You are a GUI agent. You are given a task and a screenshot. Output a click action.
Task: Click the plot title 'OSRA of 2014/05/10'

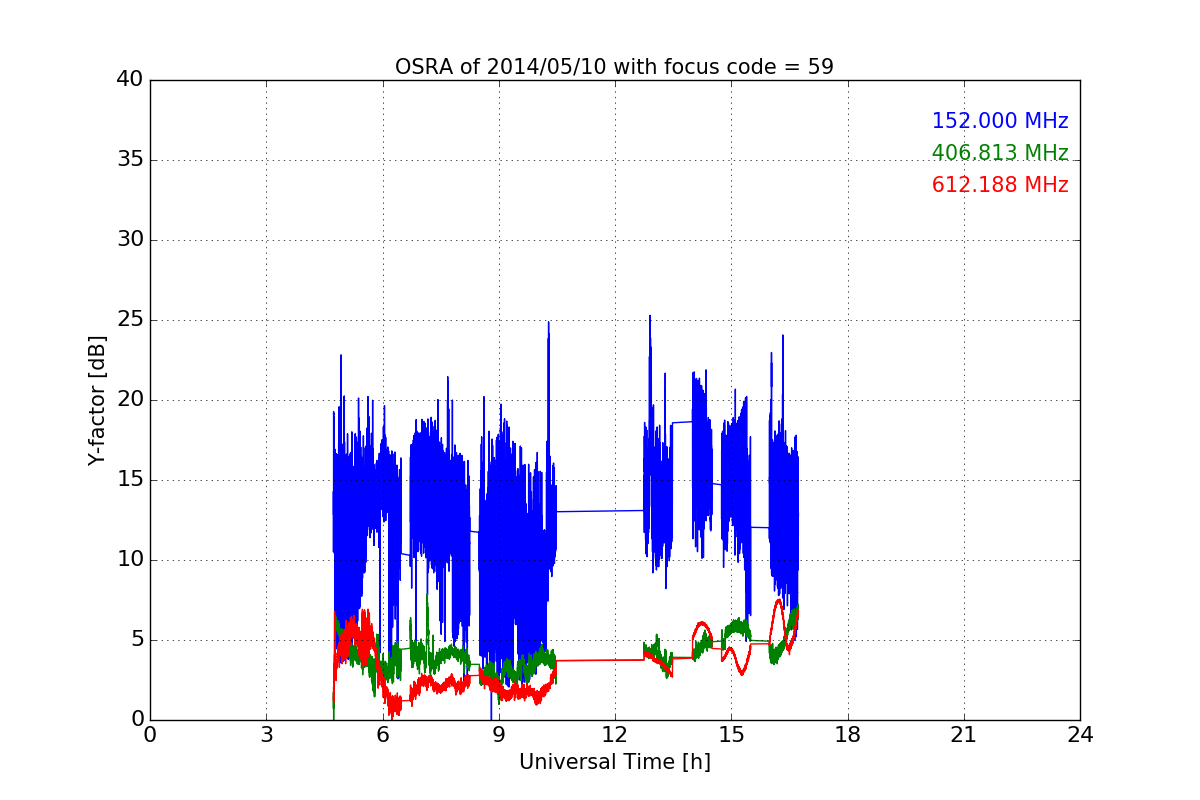[614, 67]
